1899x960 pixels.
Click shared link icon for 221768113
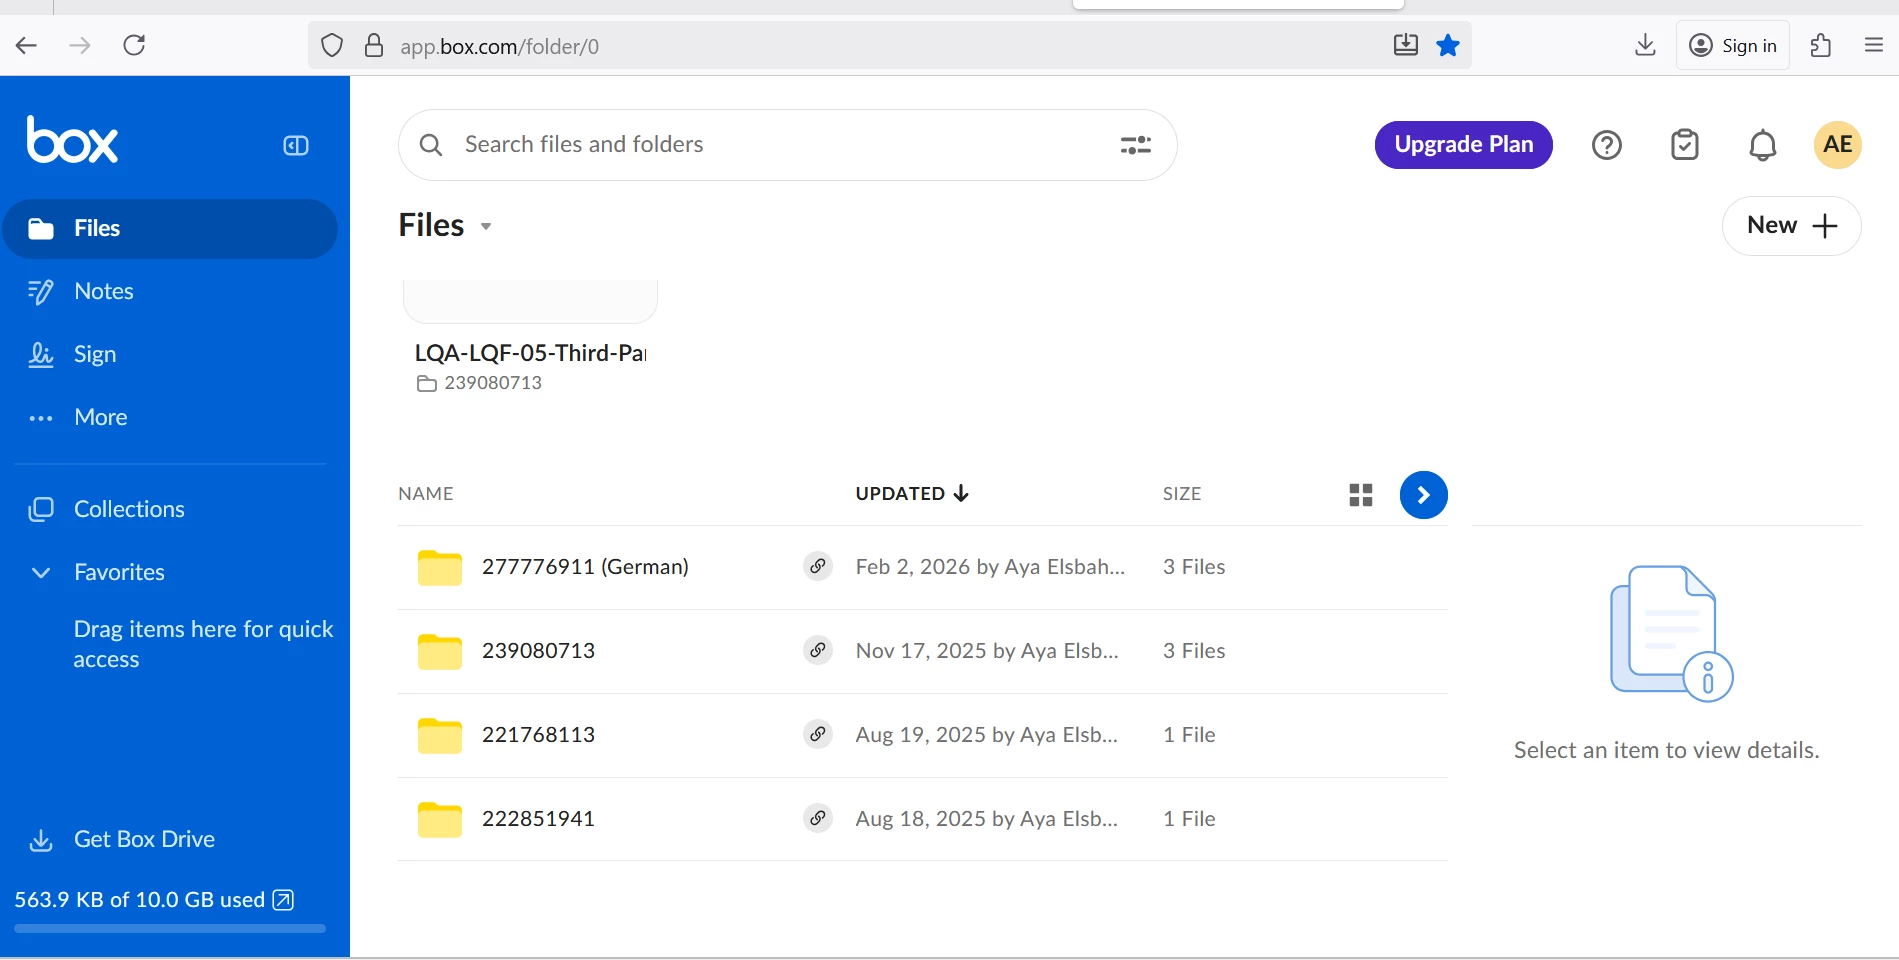tap(818, 734)
